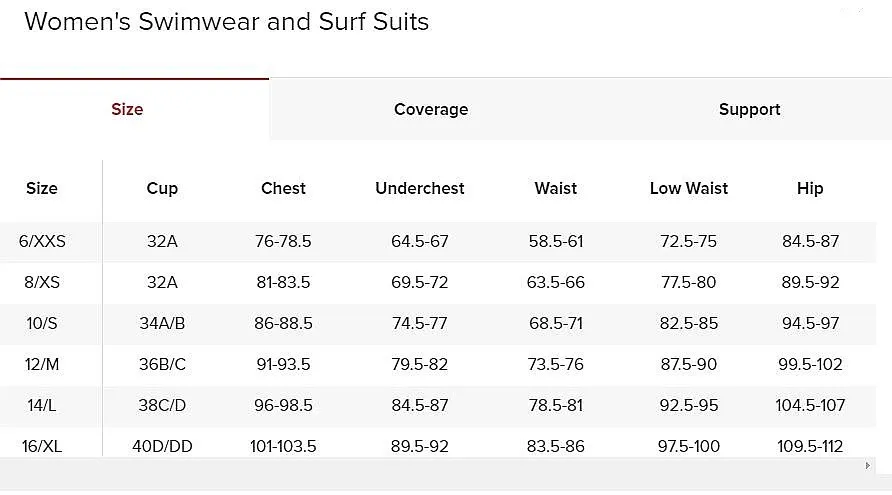
Task: Select the 8/XS size row label
Action: 42,282
